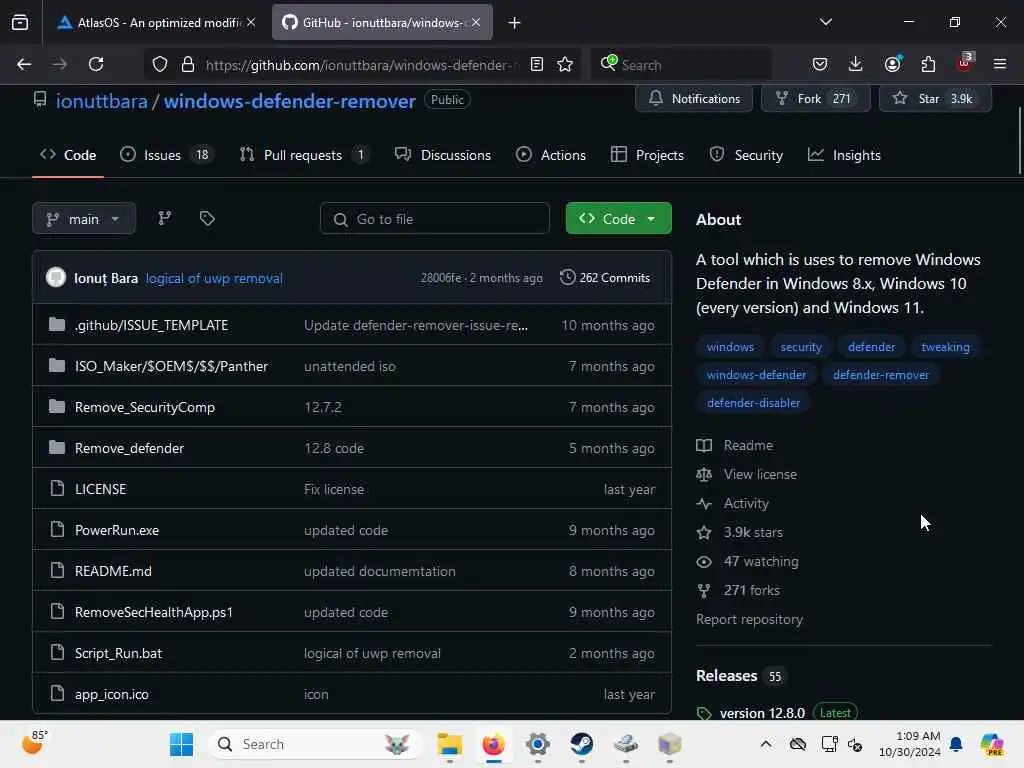1024x768 pixels.
Task: Open the tracking protection shield icon
Action: (160, 64)
